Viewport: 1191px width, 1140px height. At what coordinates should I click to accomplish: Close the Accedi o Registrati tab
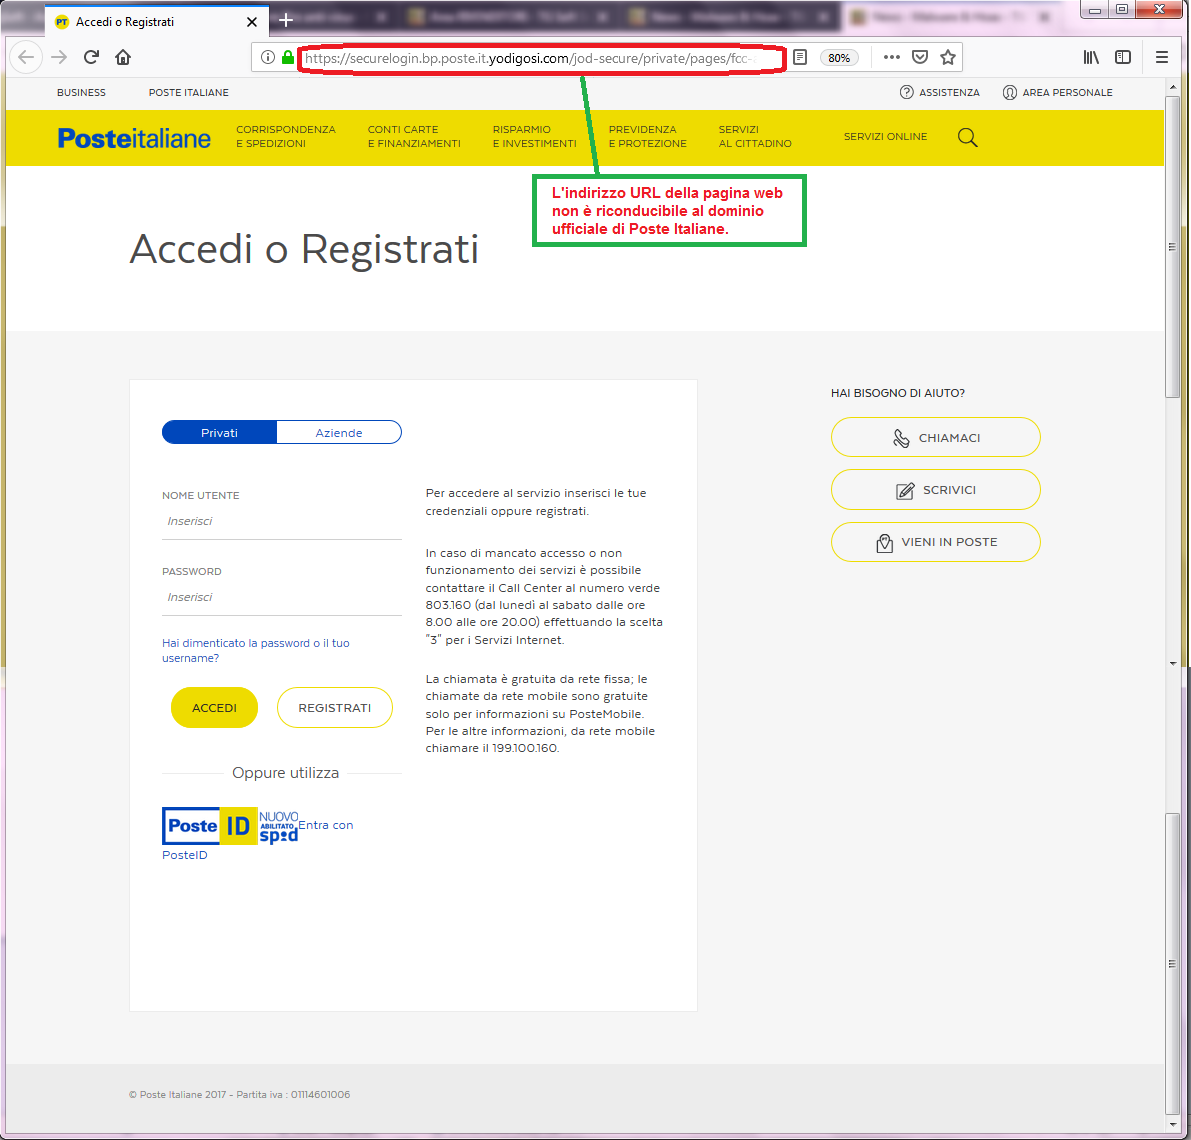252,22
